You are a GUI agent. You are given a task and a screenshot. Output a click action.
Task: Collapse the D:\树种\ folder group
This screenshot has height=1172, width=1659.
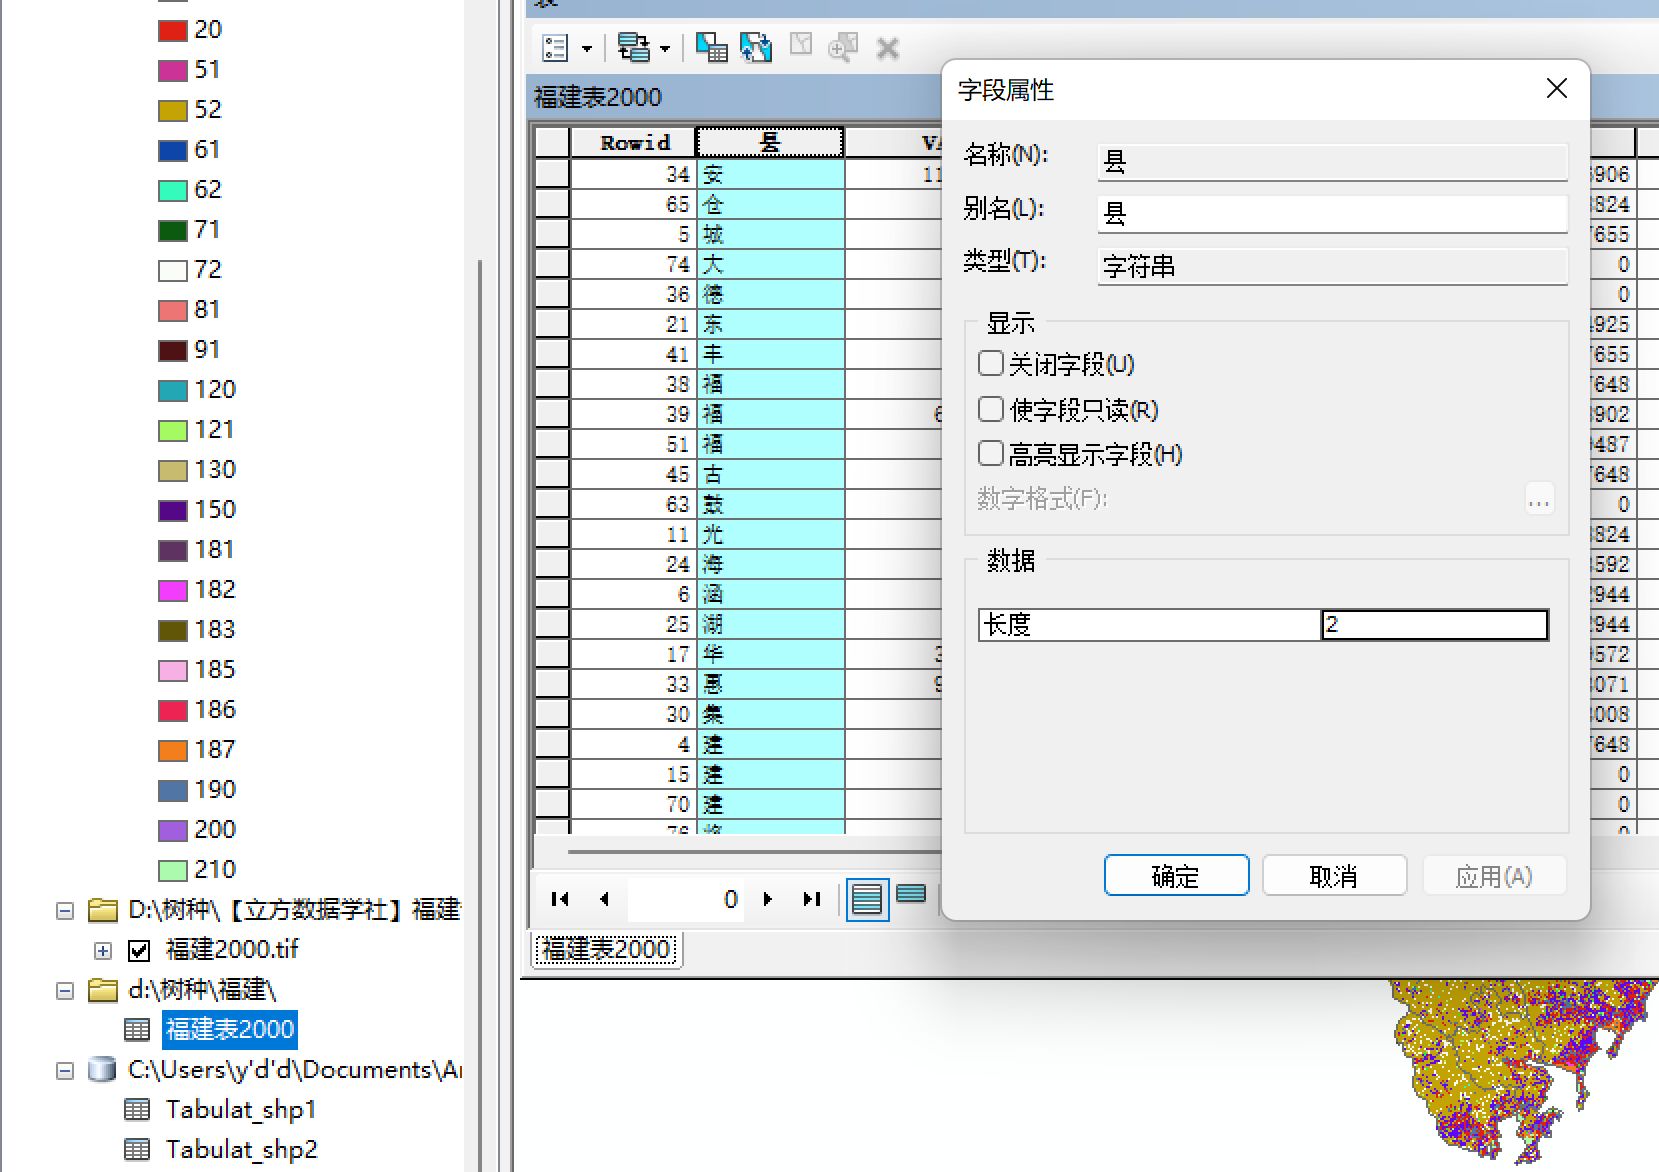pyautogui.click(x=65, y=910)
